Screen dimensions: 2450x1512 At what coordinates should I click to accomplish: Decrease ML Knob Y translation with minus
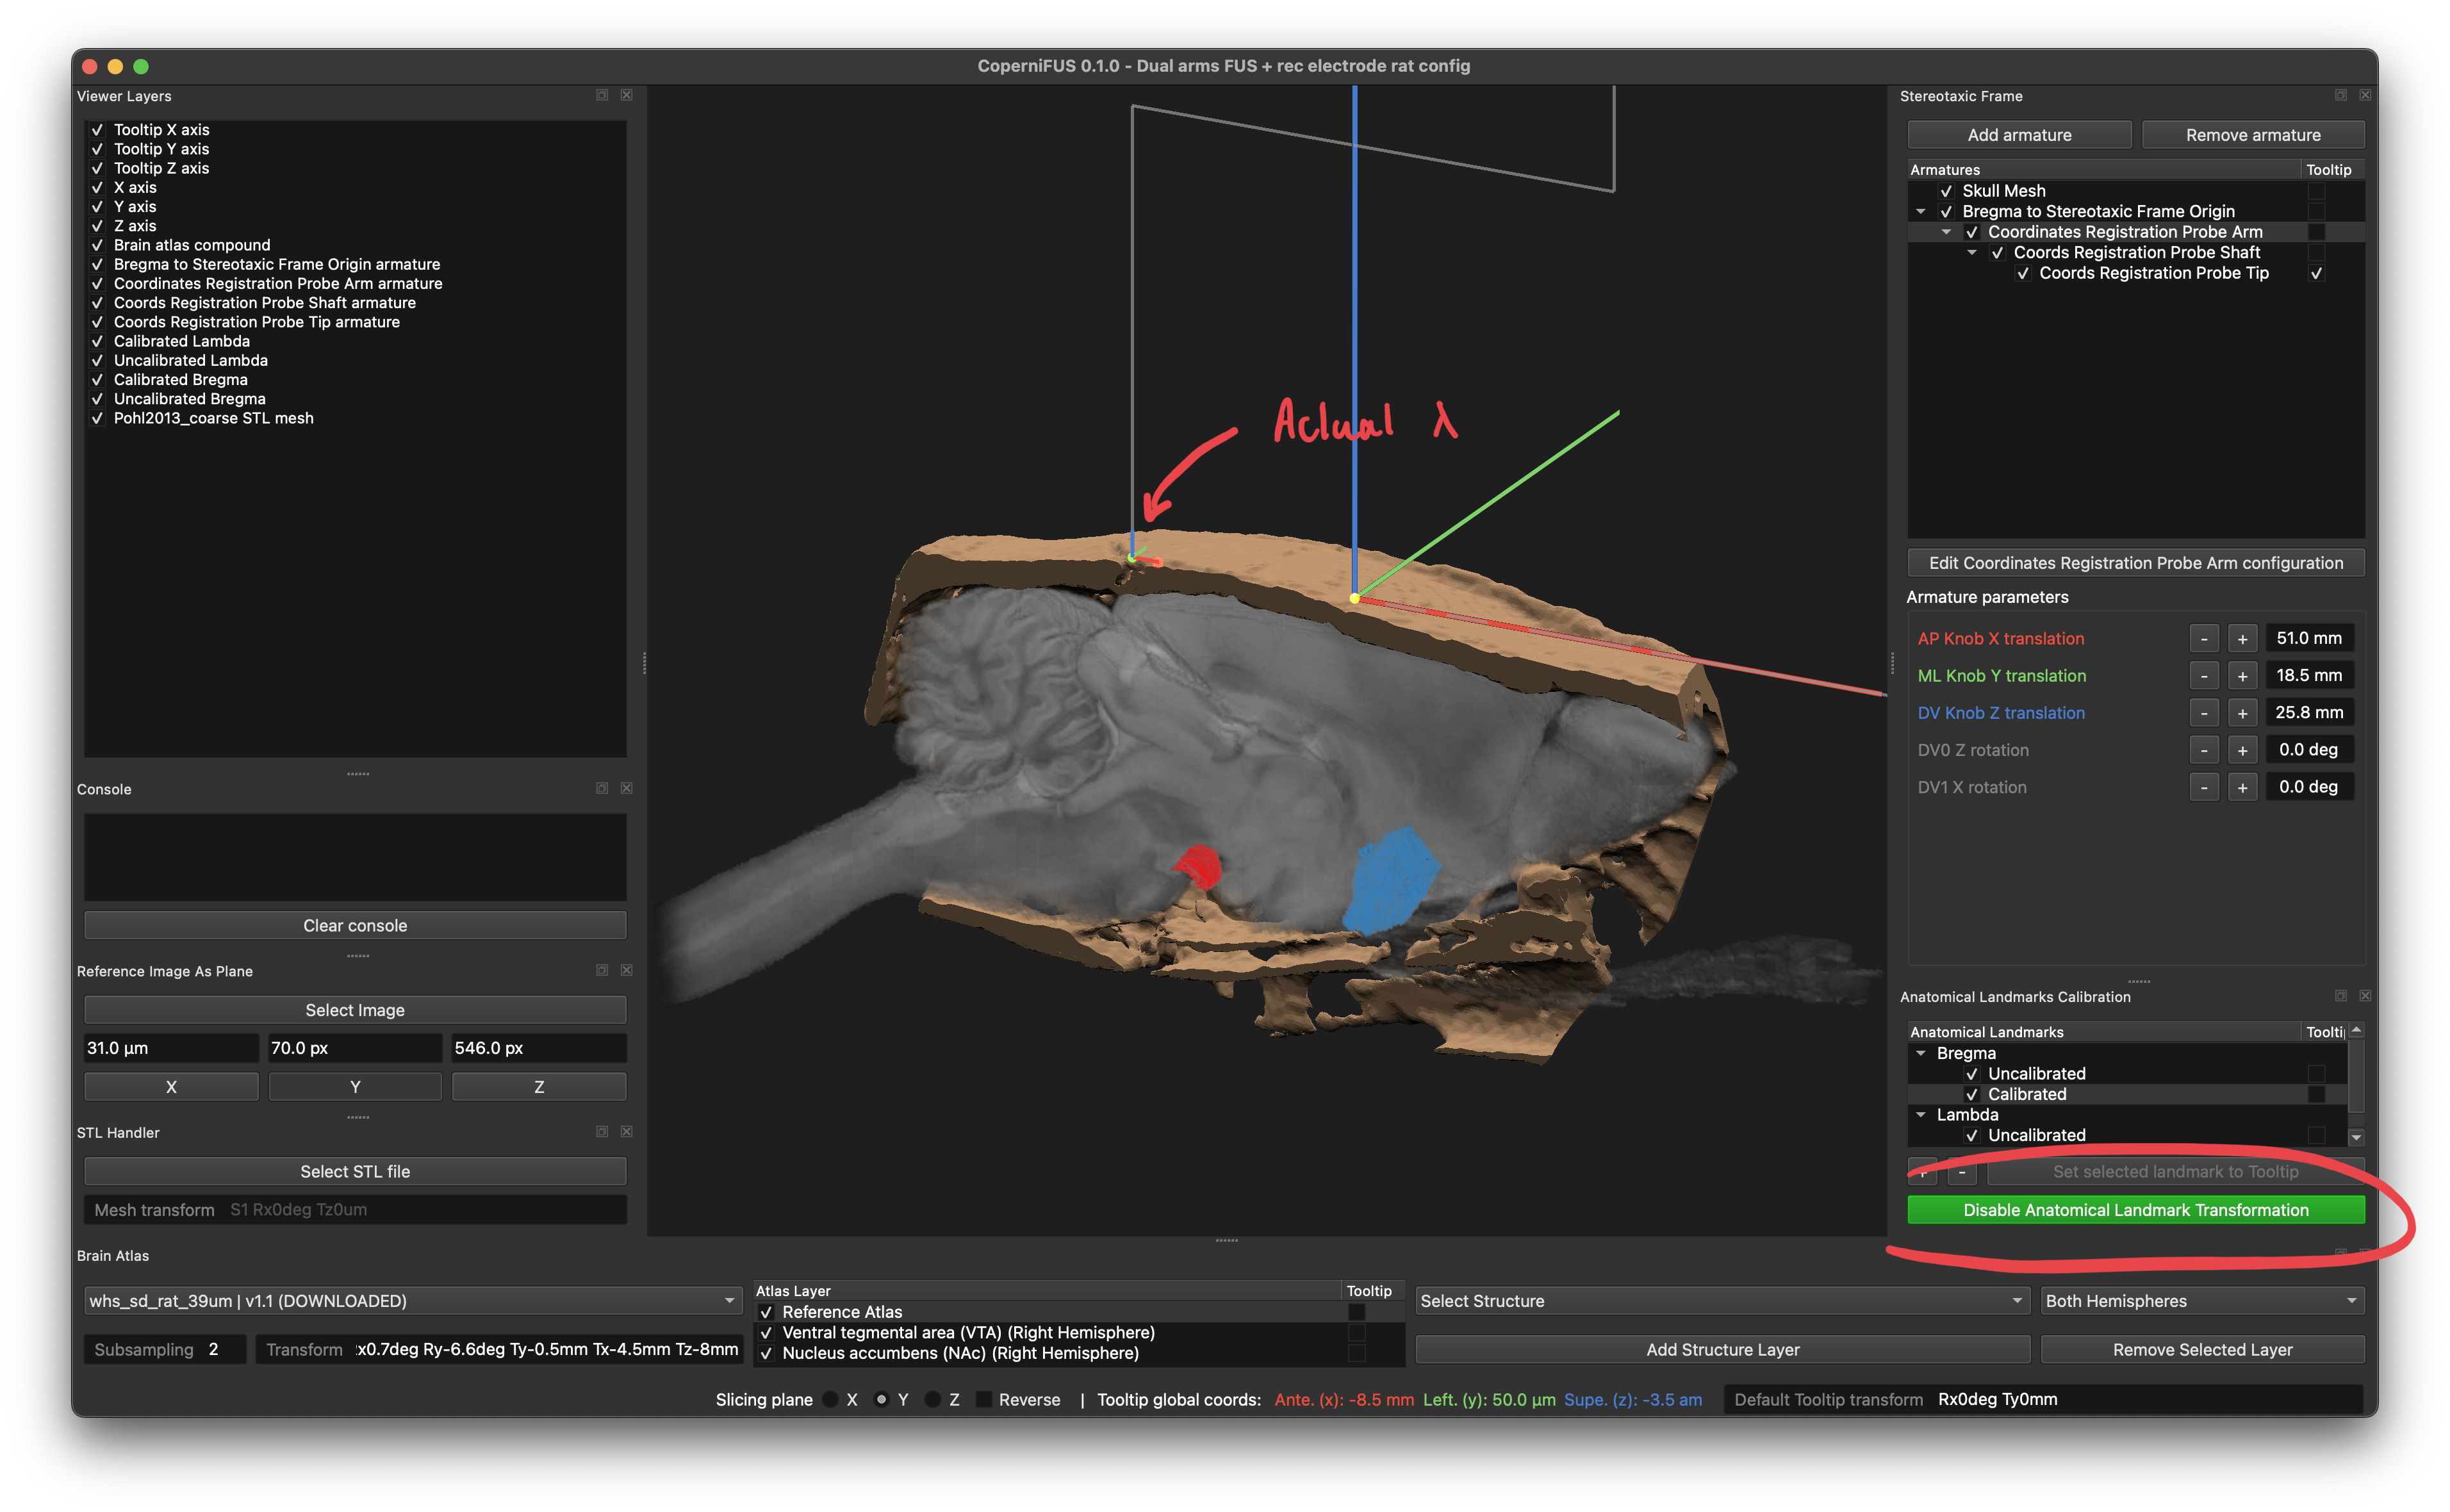coord(2204,676)
